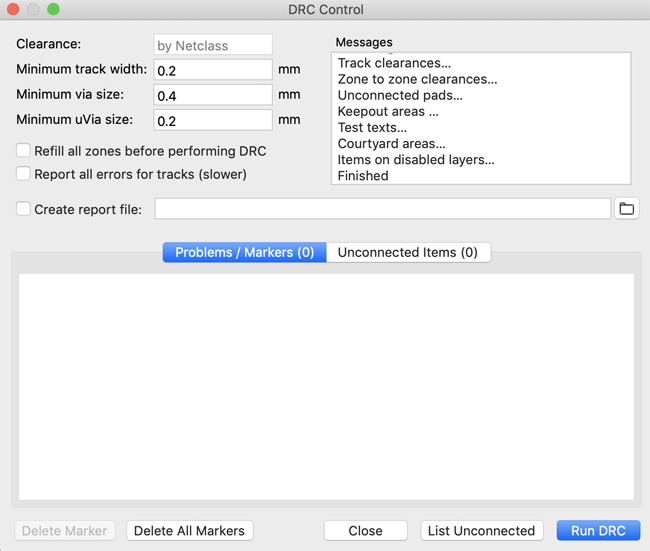
Task: Open the Unconnected Items tab
Action: [x=408, y=252]
